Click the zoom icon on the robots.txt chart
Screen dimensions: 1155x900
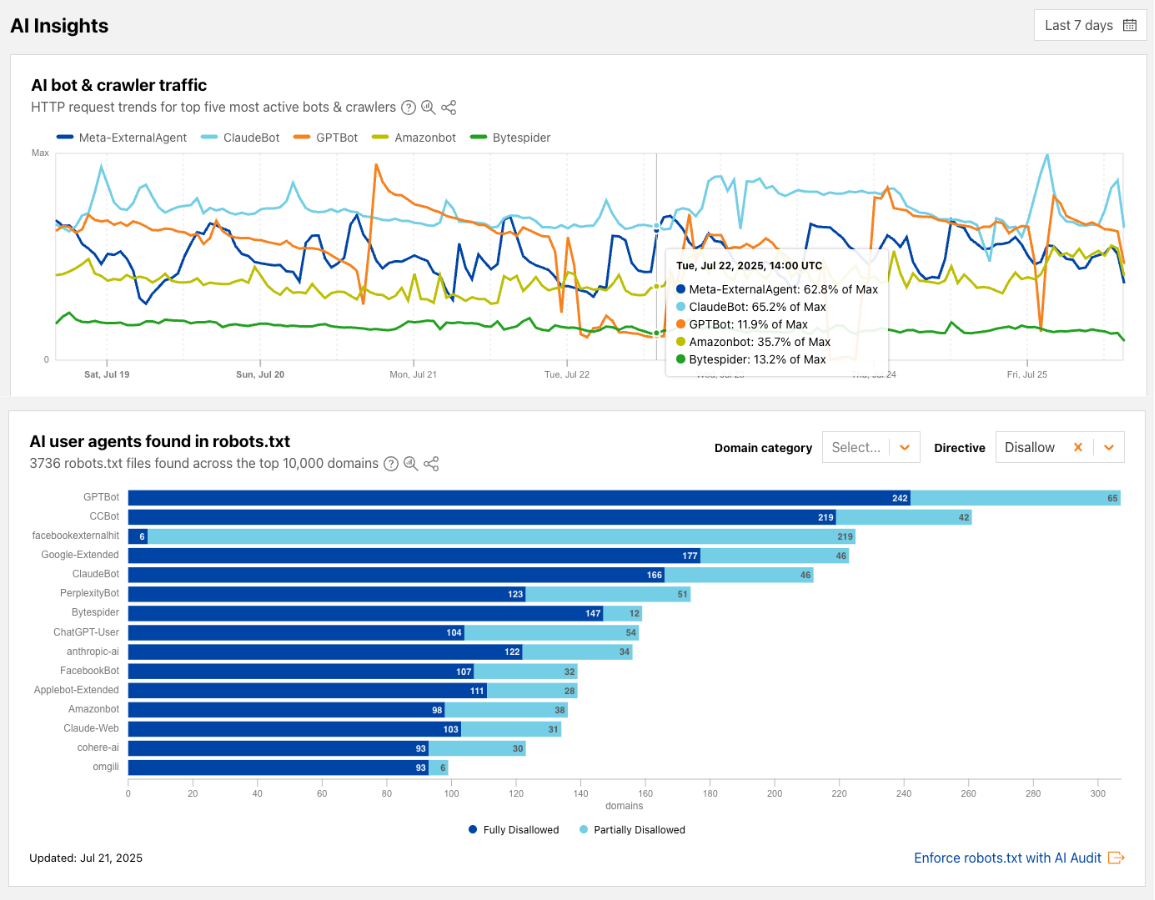[410, 463]
